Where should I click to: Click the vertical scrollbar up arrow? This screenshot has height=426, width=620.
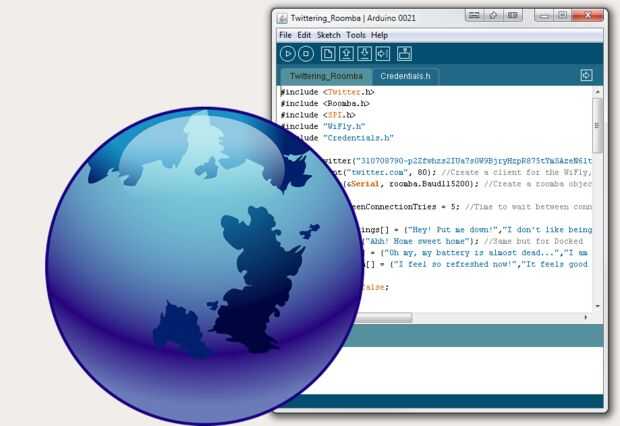click(597, 92)
